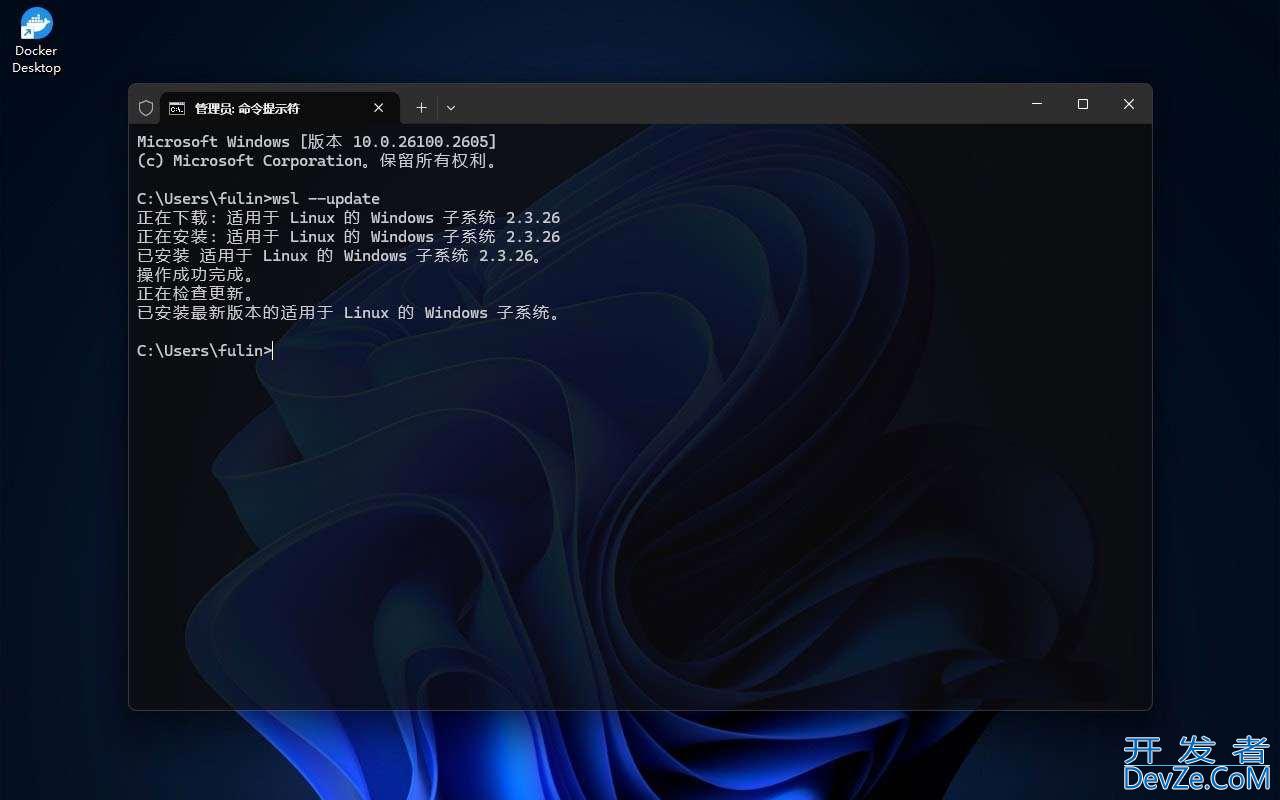This screenshot has width=1280, height=800.
Task: Open a new tab with the plus button
Action: point(422,108)
